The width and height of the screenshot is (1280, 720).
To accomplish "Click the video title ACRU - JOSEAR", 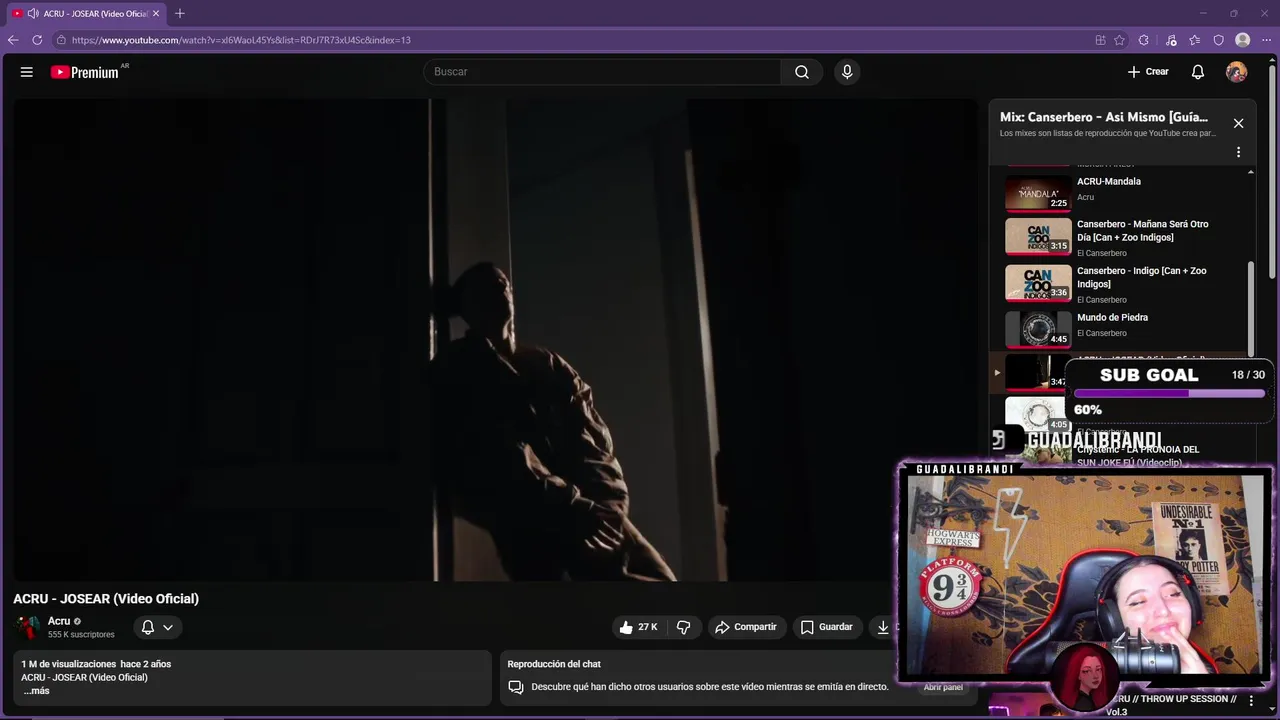I will pyautogui.click(x=106, y=598).
